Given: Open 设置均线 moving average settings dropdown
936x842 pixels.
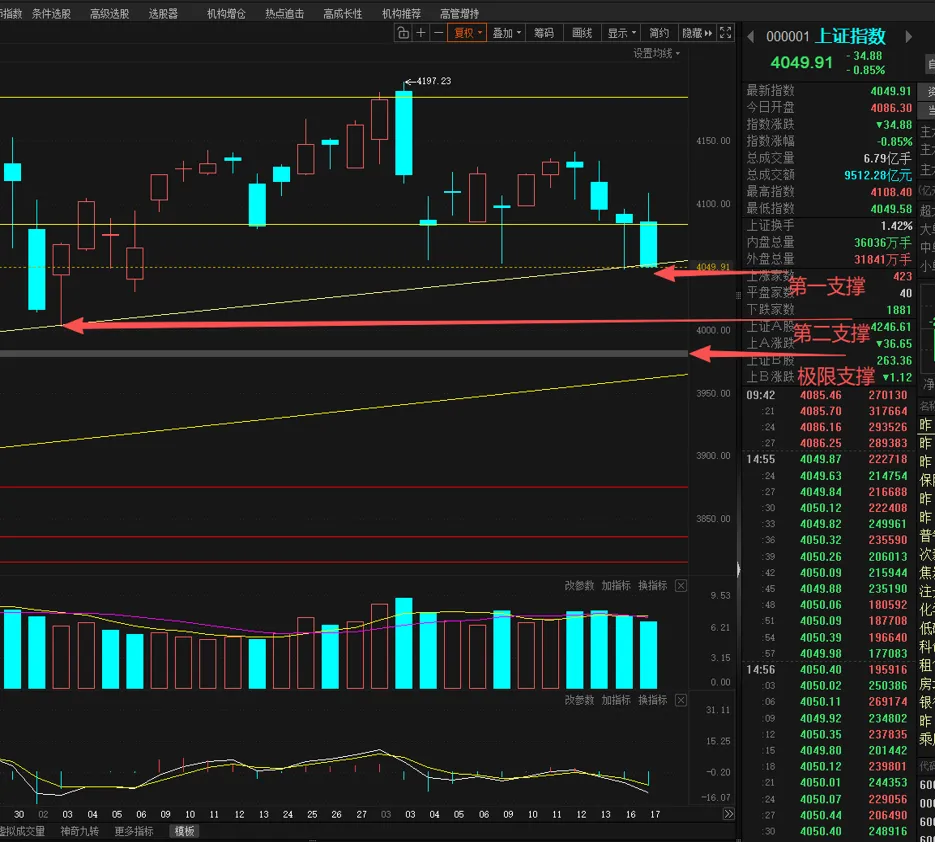Looking at the screenshot, I should (x=657, y=54).
